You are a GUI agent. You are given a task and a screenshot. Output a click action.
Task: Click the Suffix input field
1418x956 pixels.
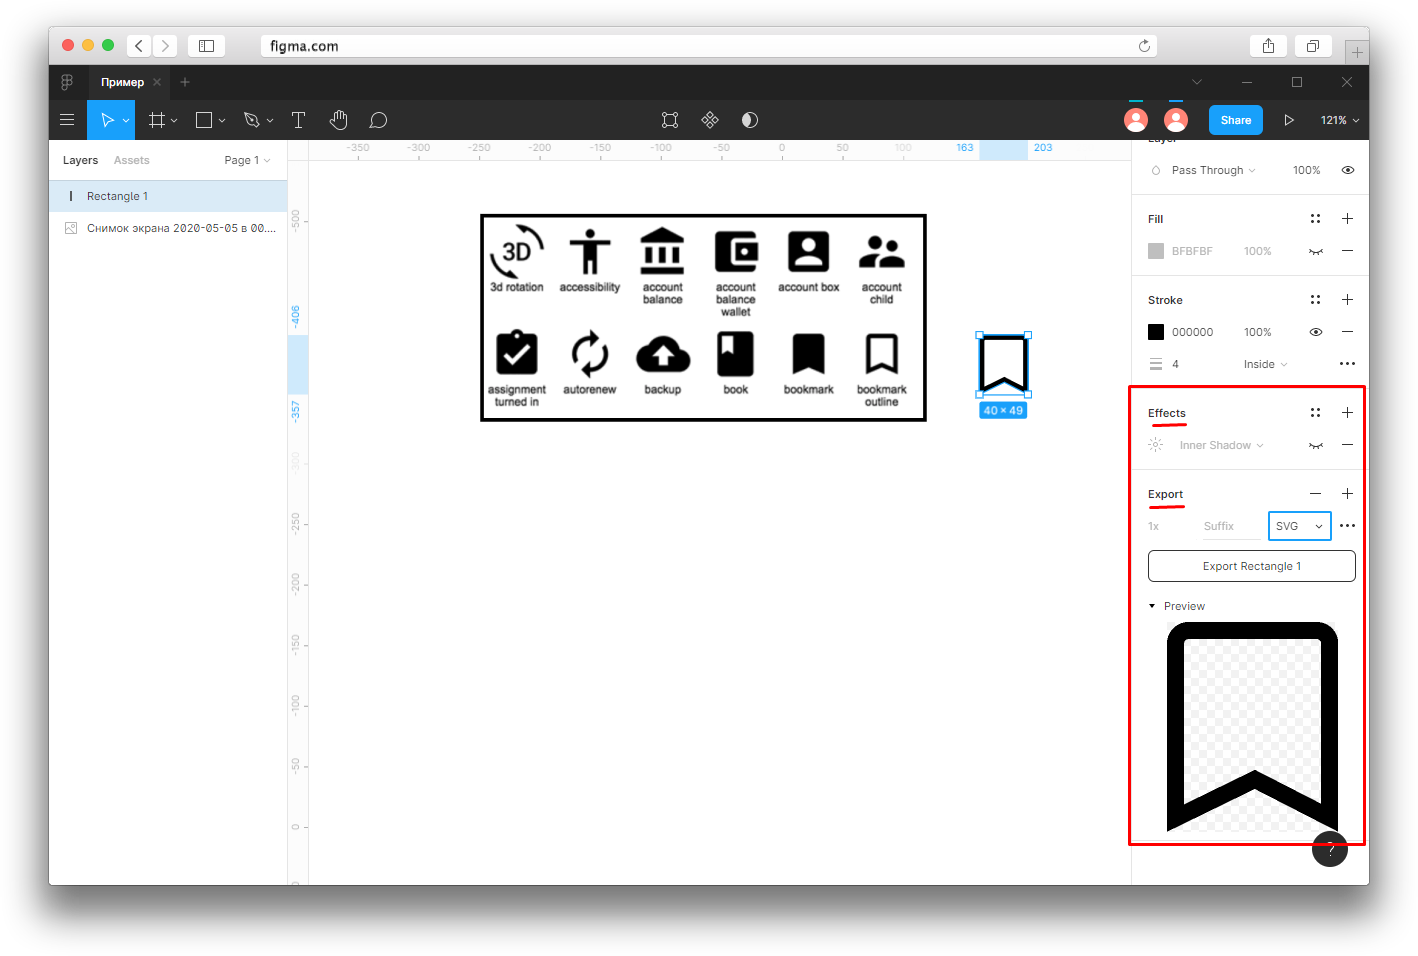(x=1232, y=526)
